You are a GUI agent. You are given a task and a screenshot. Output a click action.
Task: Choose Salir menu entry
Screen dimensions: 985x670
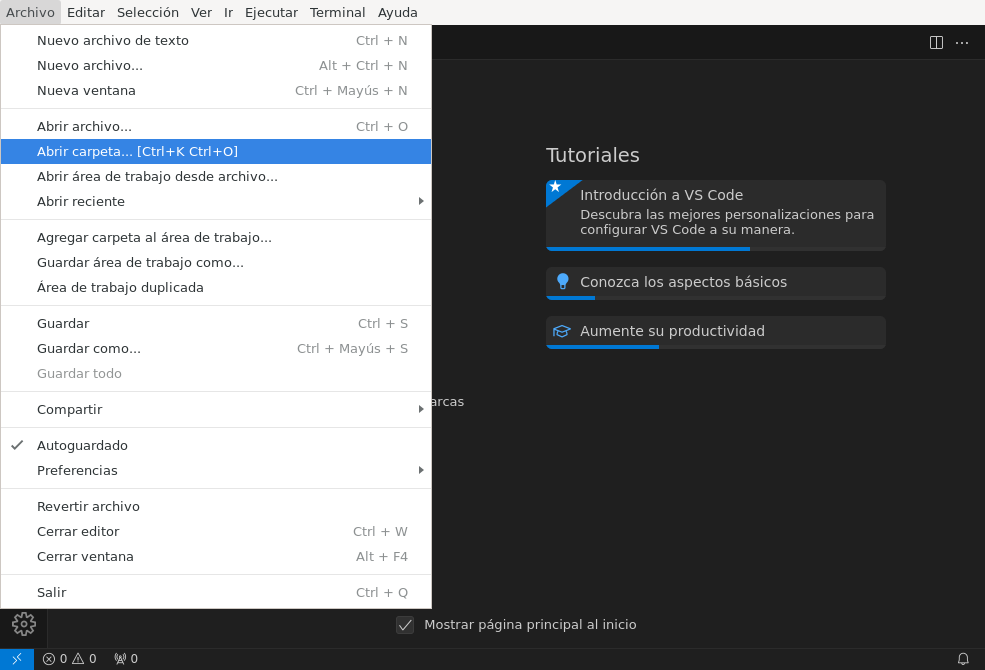coord(216,592)
